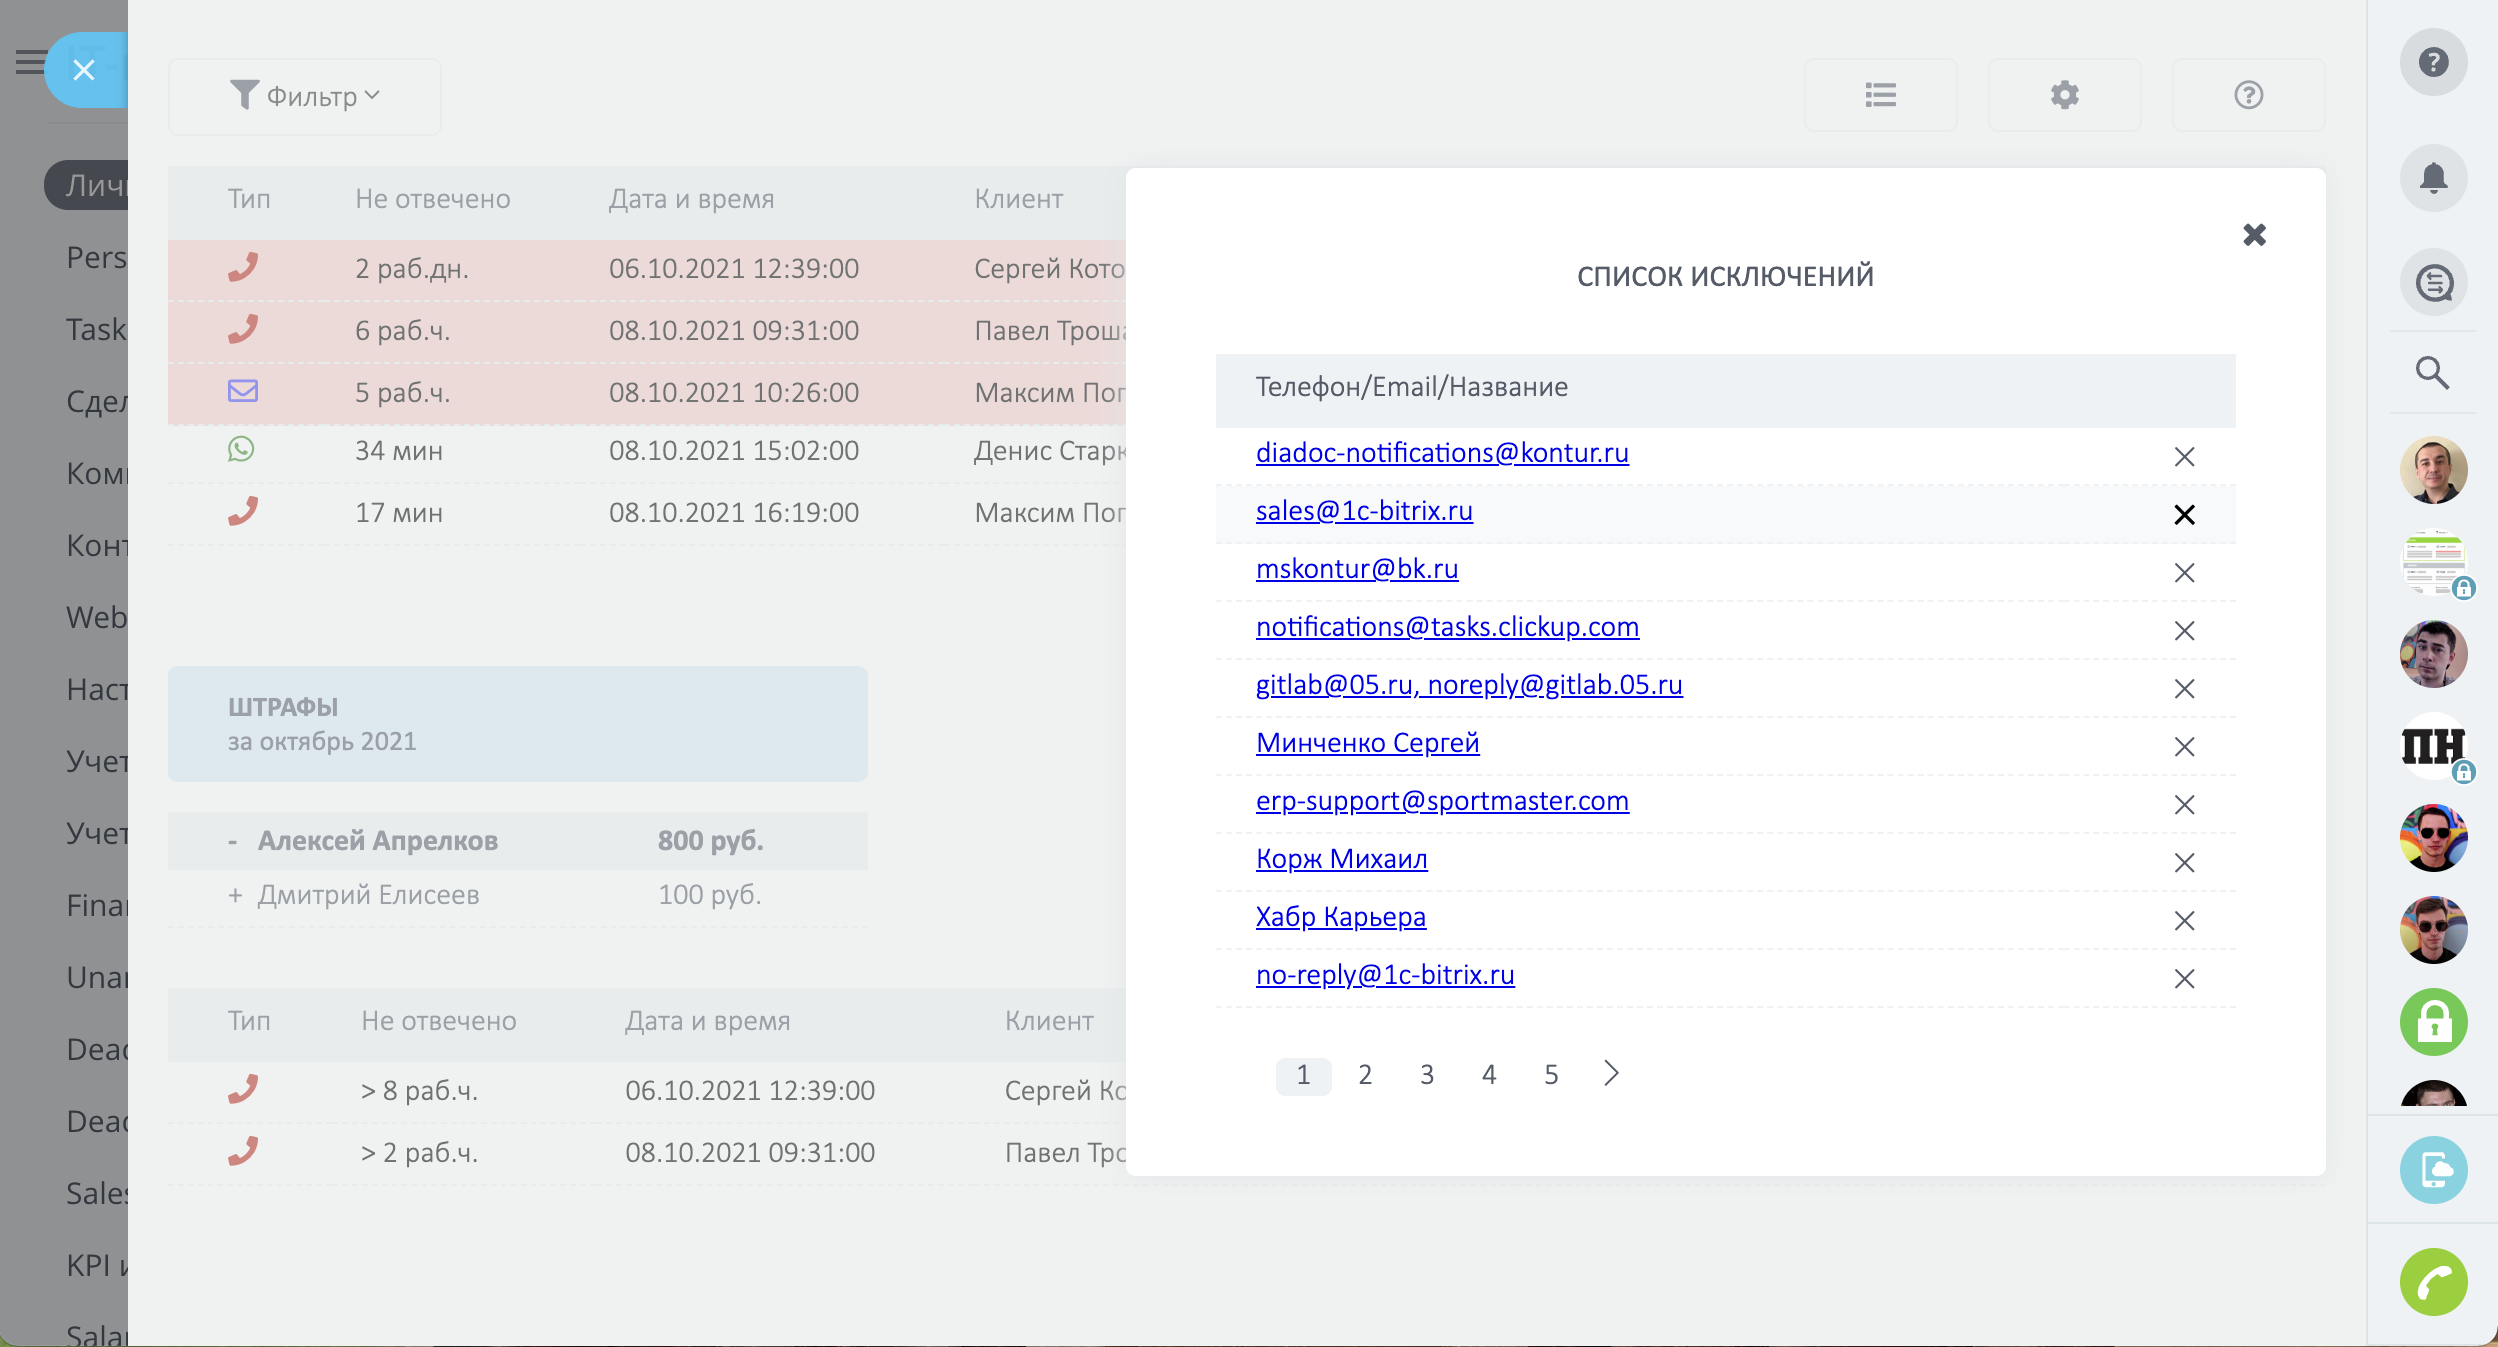This screenshot has width=2498, height=1347.
Task: Go to page 3 of exclusions
Action: tap(1427, 1075)
